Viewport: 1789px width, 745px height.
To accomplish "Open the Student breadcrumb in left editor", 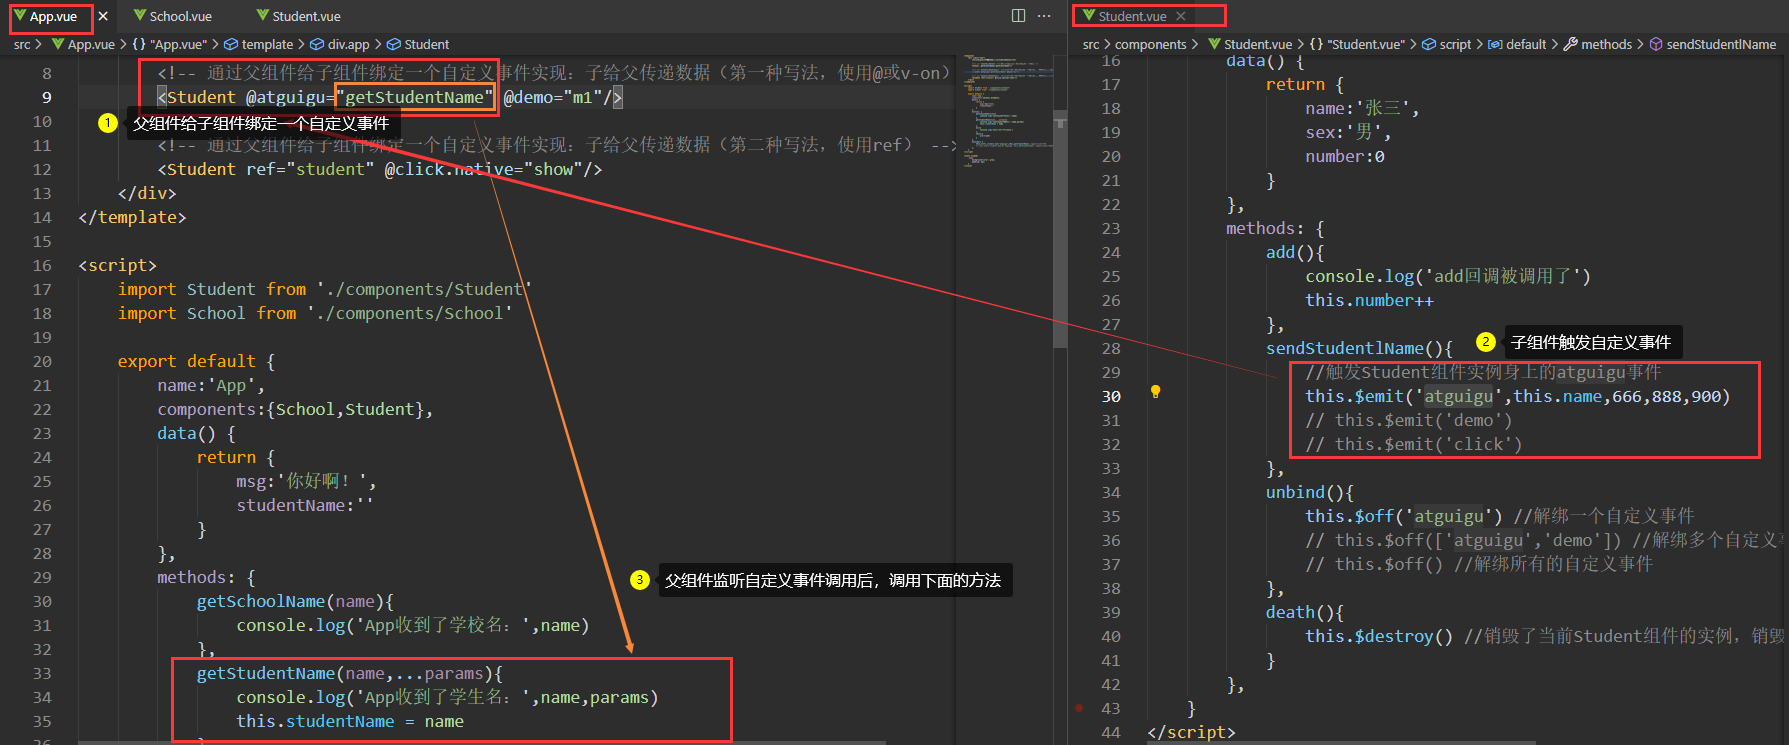I will tap(427, 45).
